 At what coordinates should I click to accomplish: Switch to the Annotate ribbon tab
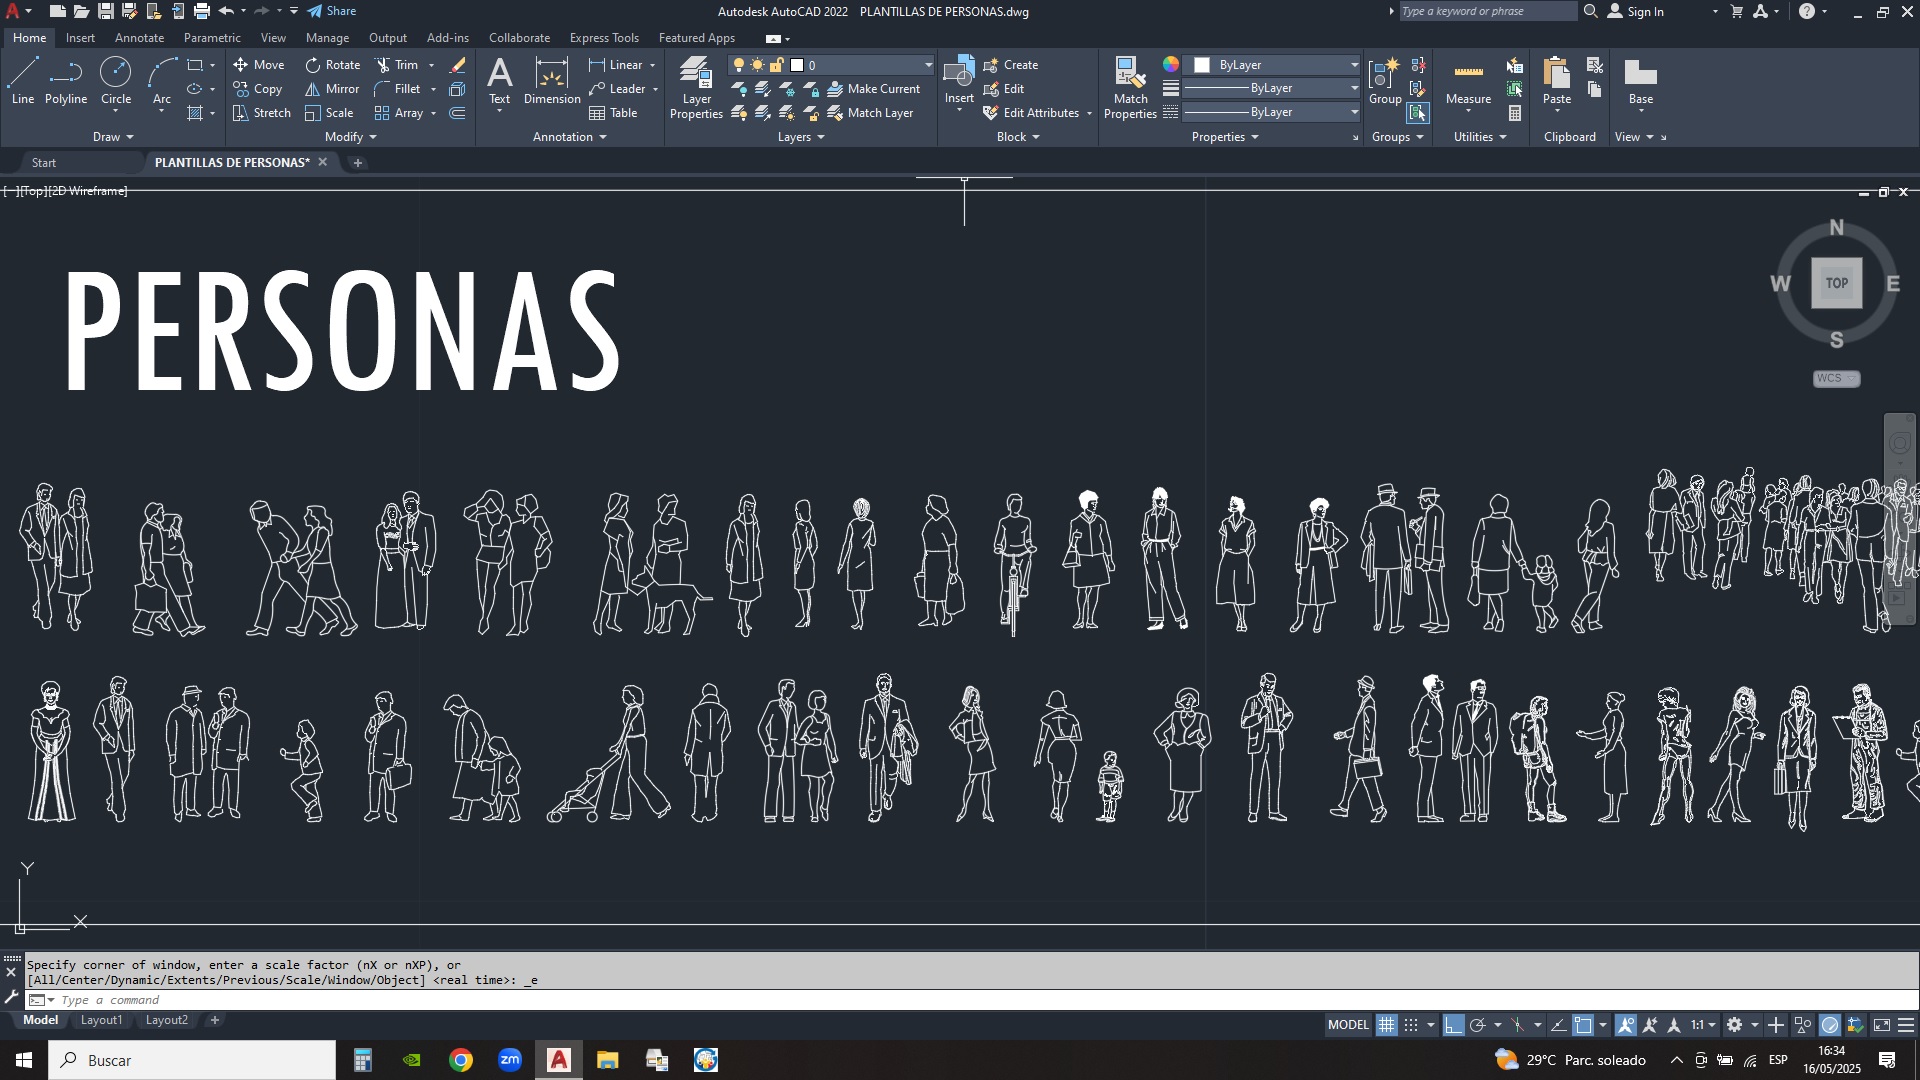click(139, 37)
